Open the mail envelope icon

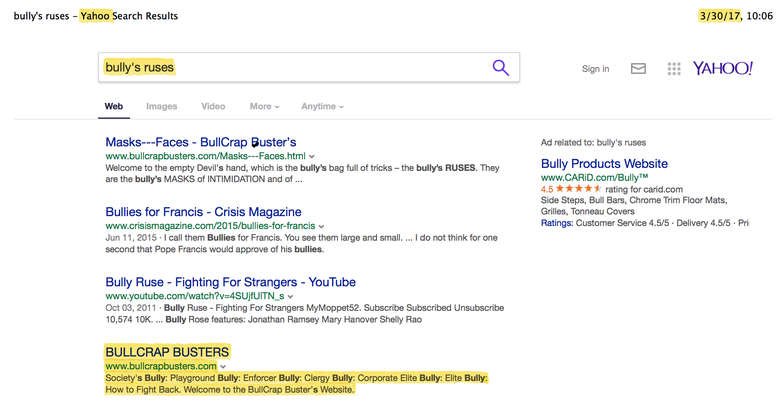638,68
